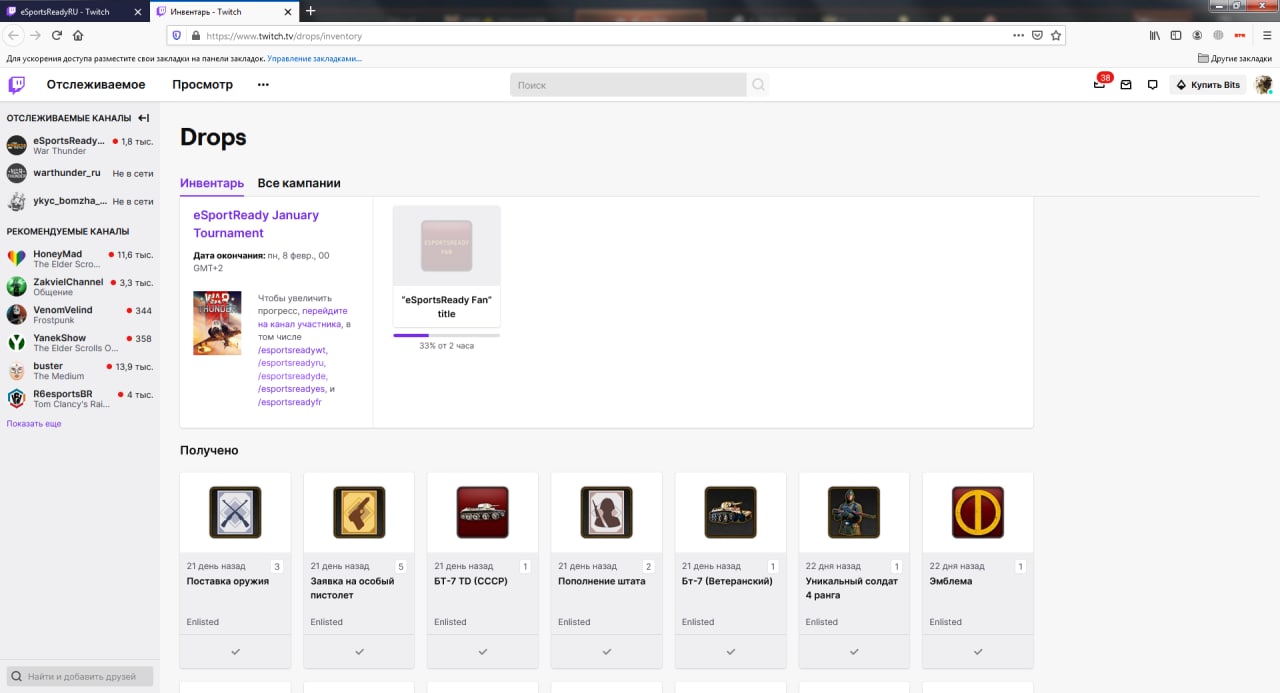
Task: Switch to Все кампании tab
Action: point(299,183)
